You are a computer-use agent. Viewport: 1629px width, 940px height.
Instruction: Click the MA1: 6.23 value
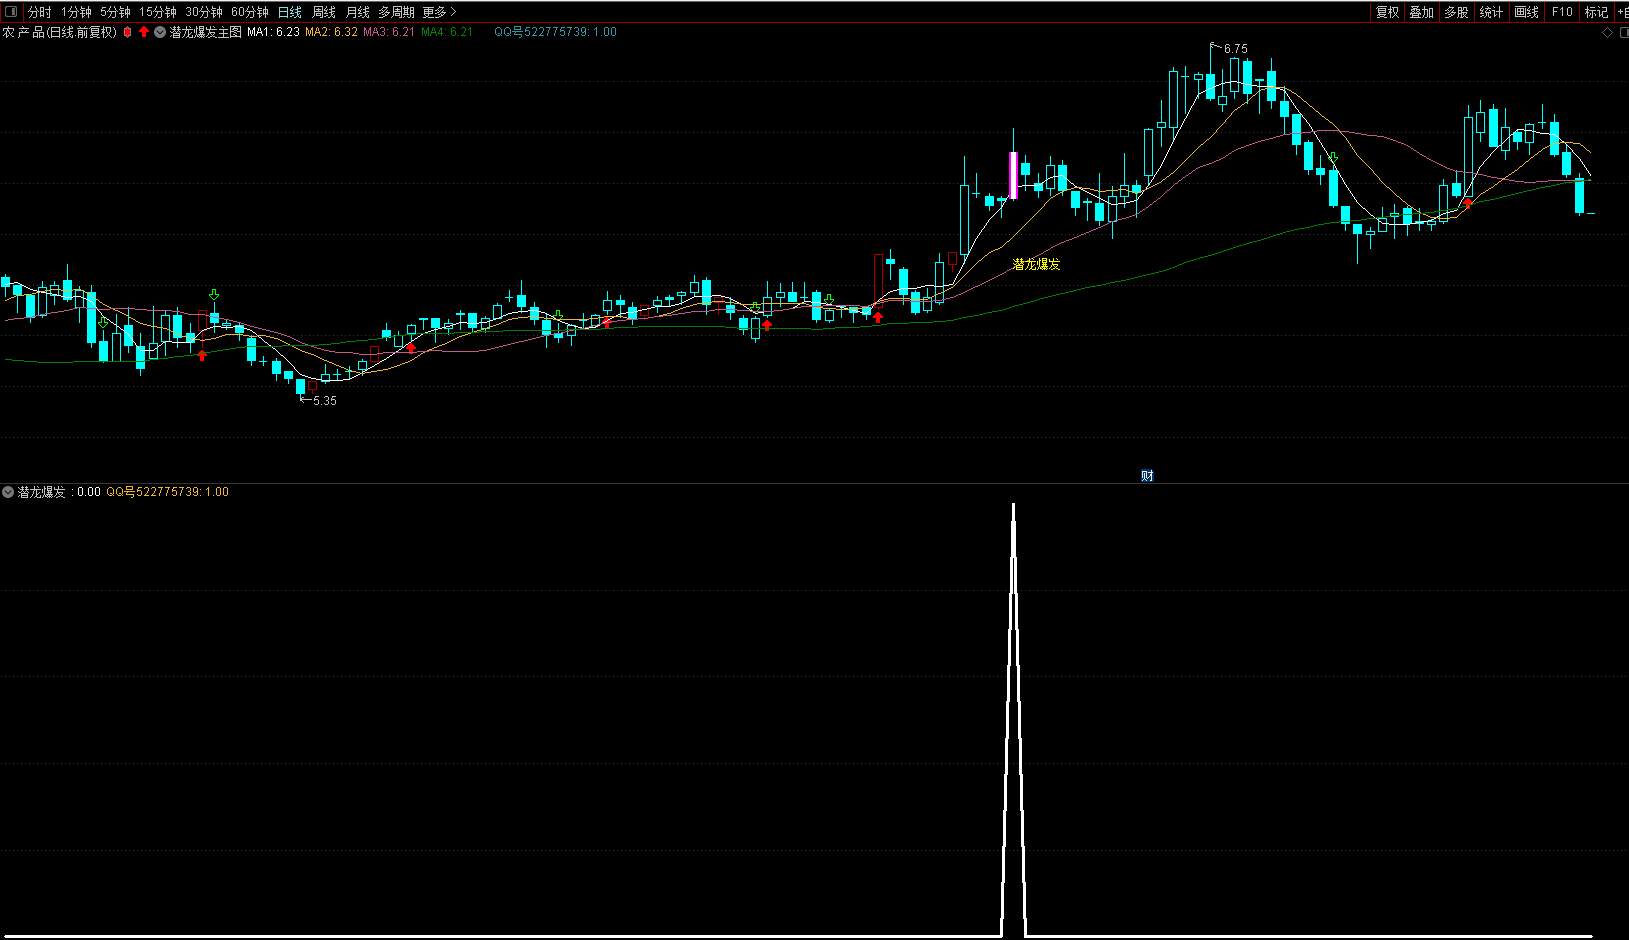(273, 32)
